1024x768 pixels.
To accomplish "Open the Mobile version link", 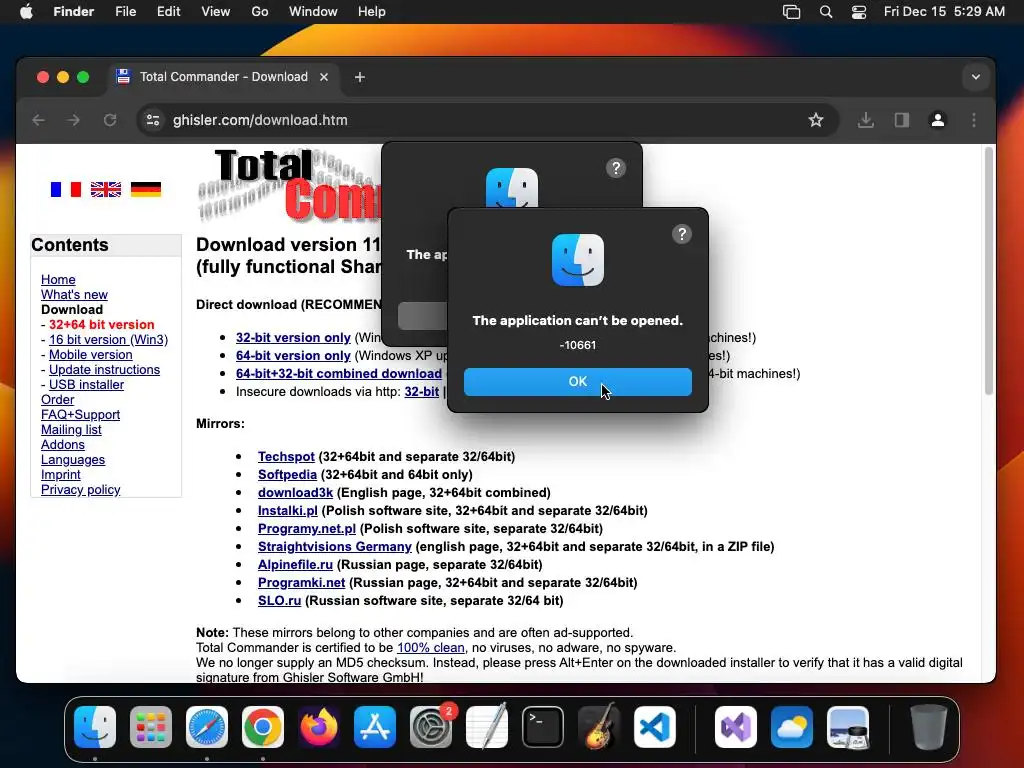I will (91, 355).
